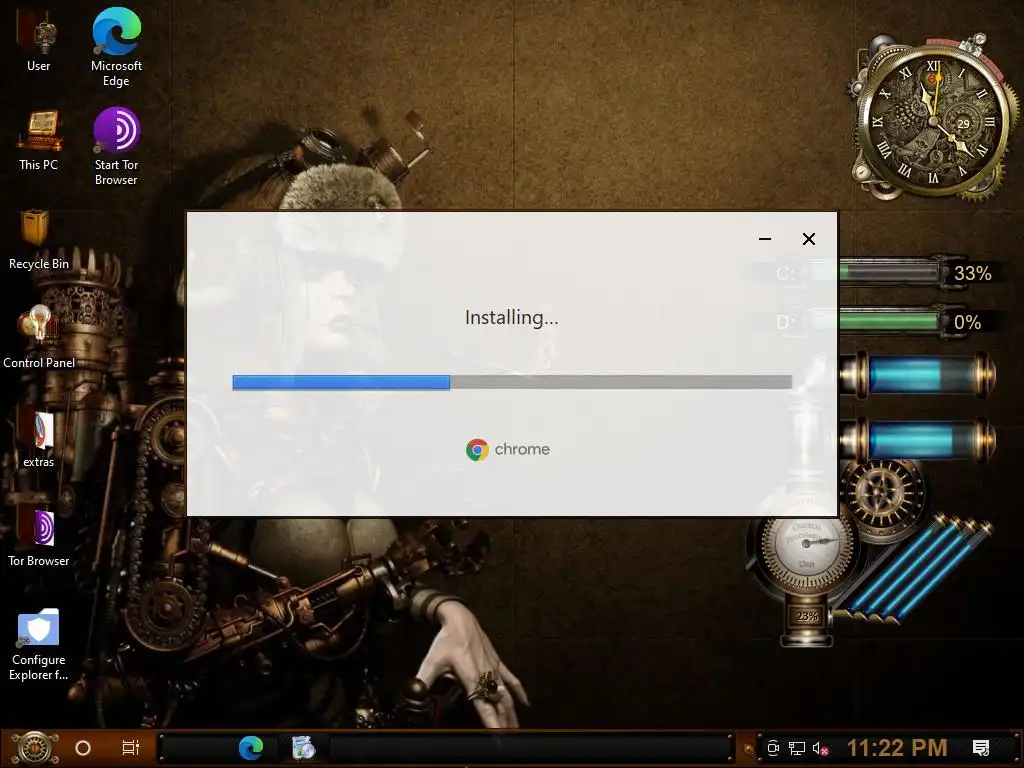Close the Chrome installer window
1024x768 pixels.
pyautogui.click(x=808, y=239)
